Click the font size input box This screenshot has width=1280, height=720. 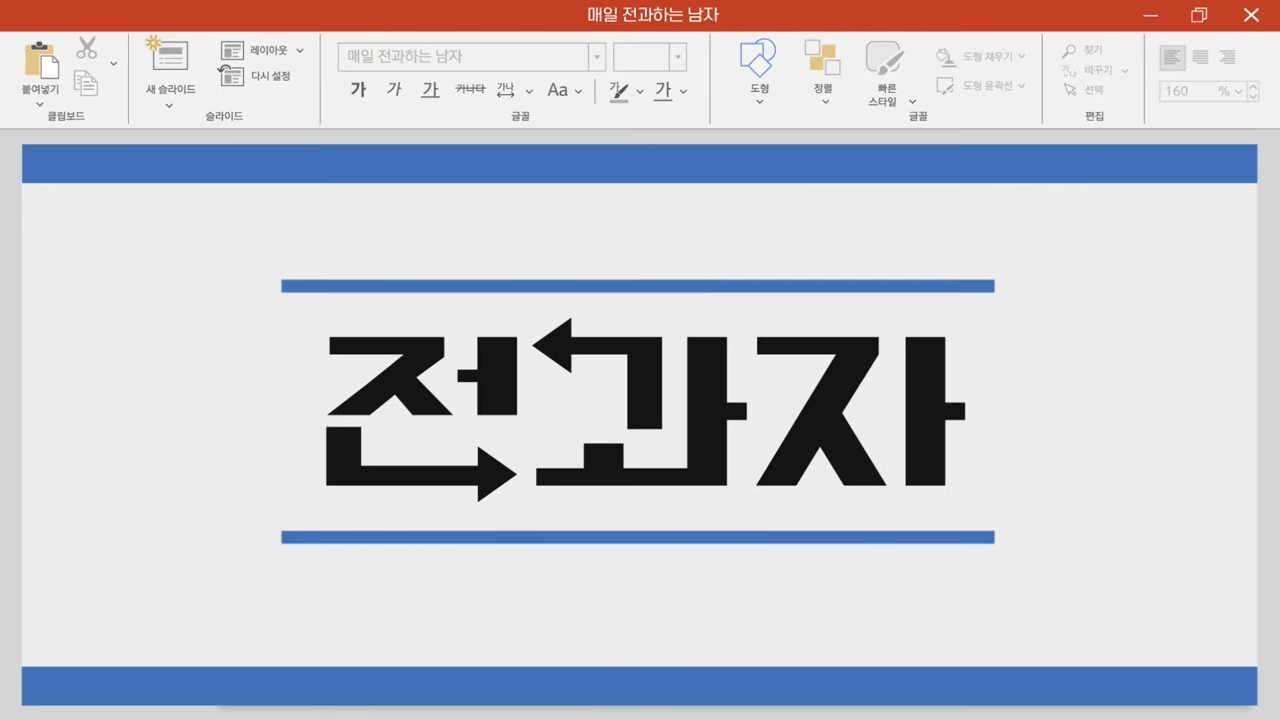click(641, 56)
